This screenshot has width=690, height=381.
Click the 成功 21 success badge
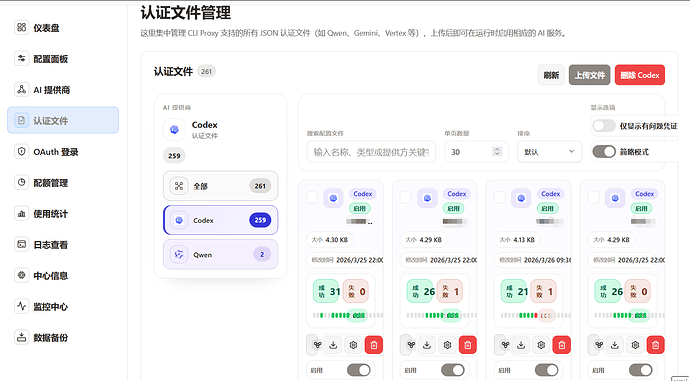[514, 291]
